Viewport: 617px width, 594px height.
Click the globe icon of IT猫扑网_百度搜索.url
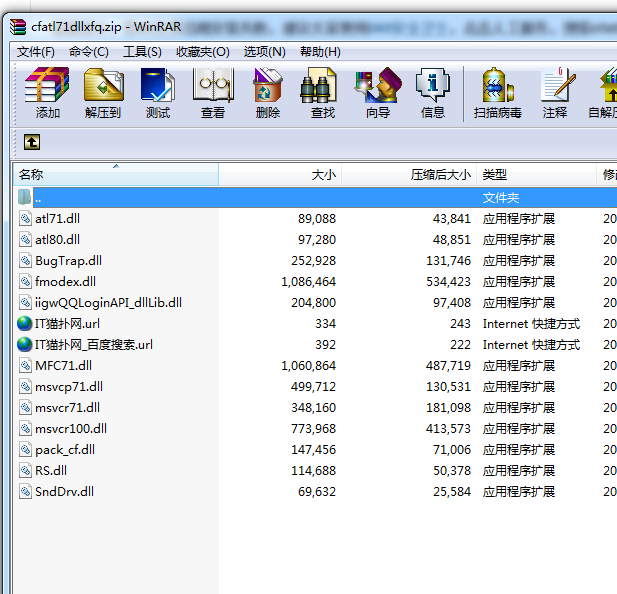[24, 344]
